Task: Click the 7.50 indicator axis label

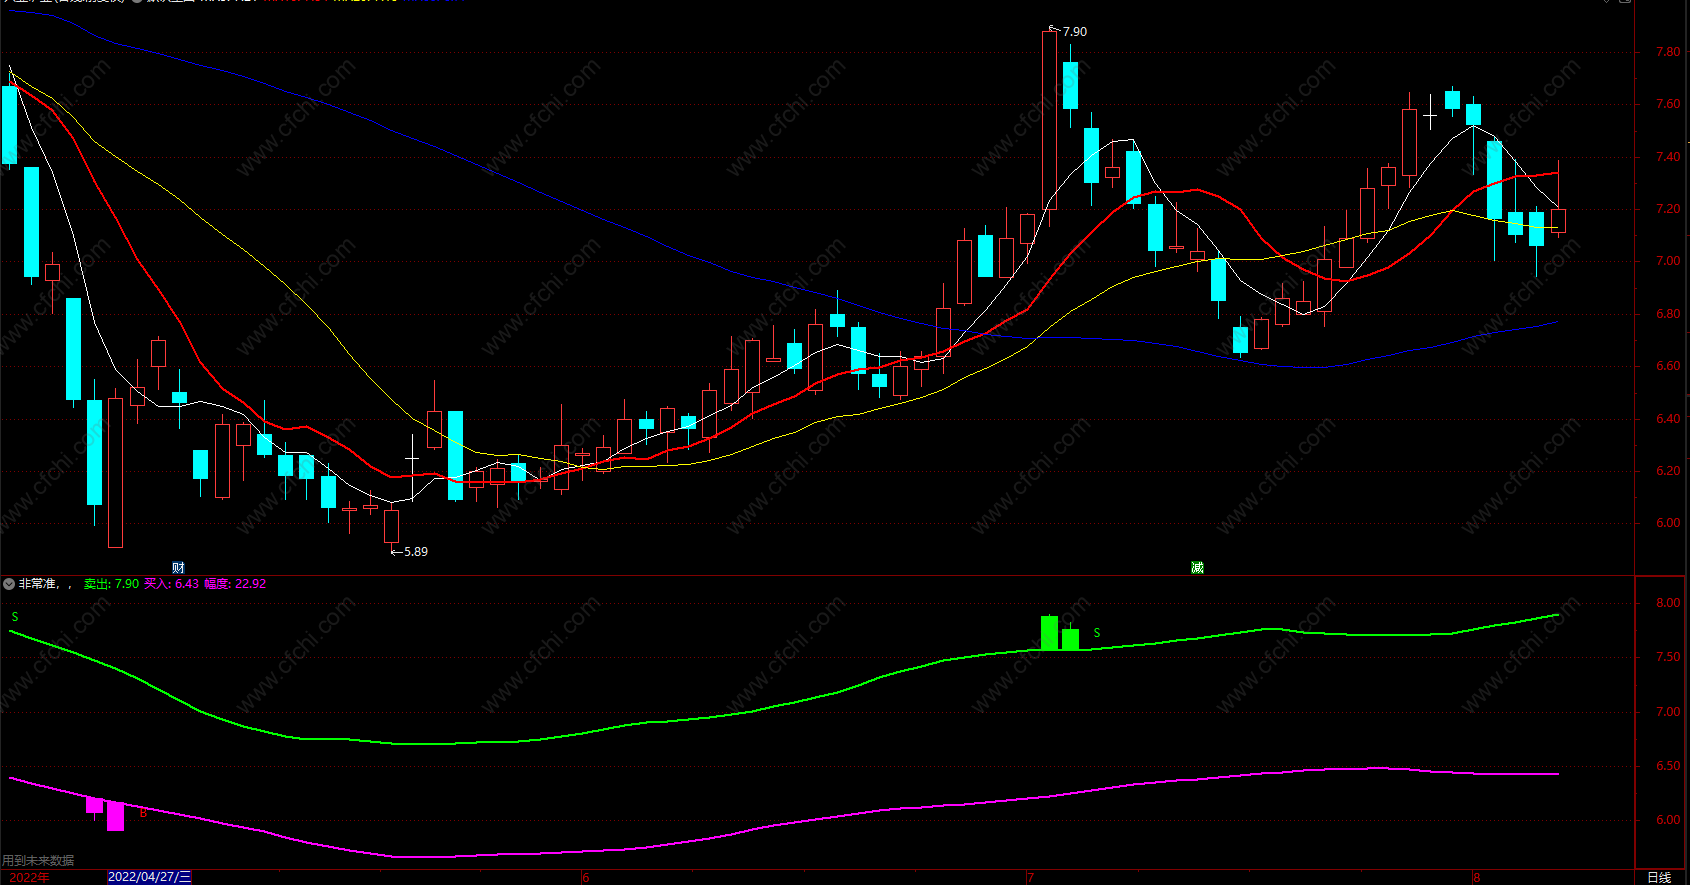Action: (x=1668, y=657)
